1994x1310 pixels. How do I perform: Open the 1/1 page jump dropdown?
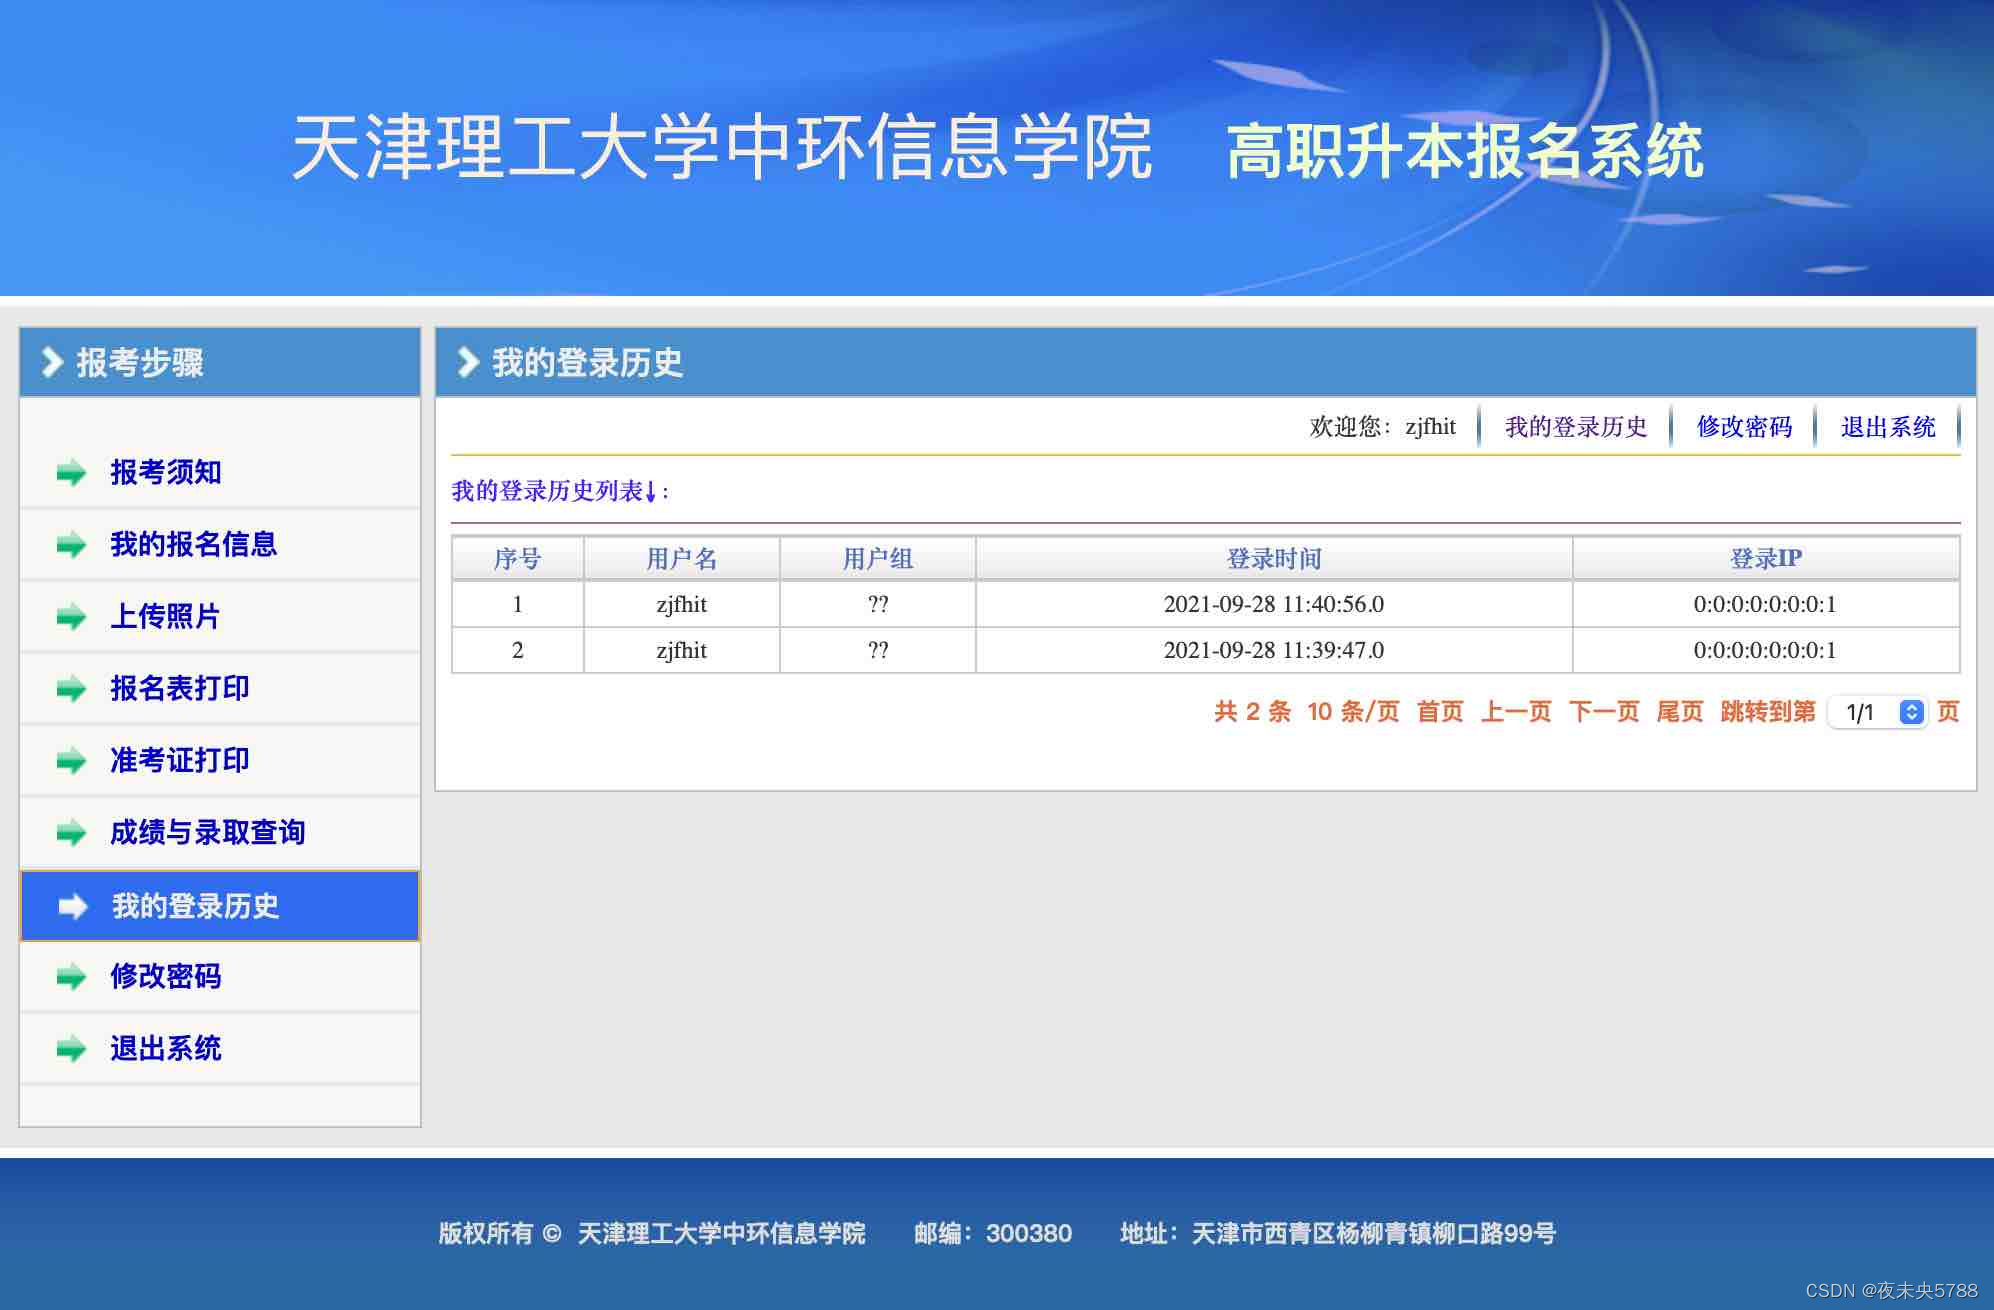[1877, 712]
